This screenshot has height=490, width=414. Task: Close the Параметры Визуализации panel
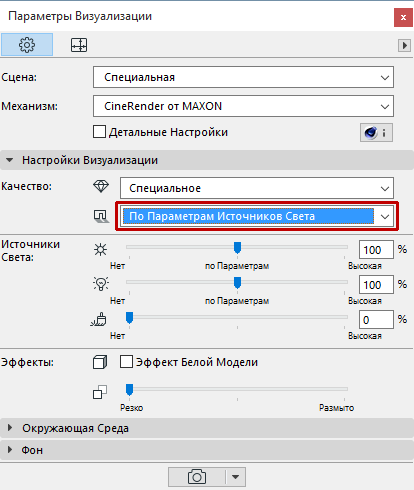pyautogui.click(x=403, y=17)
